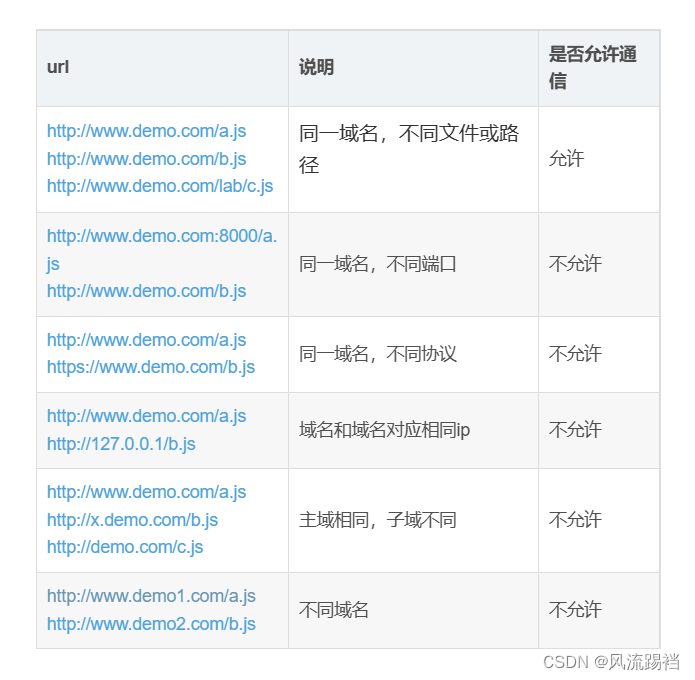Select the 'url' column header

click(x=58, y=67)
